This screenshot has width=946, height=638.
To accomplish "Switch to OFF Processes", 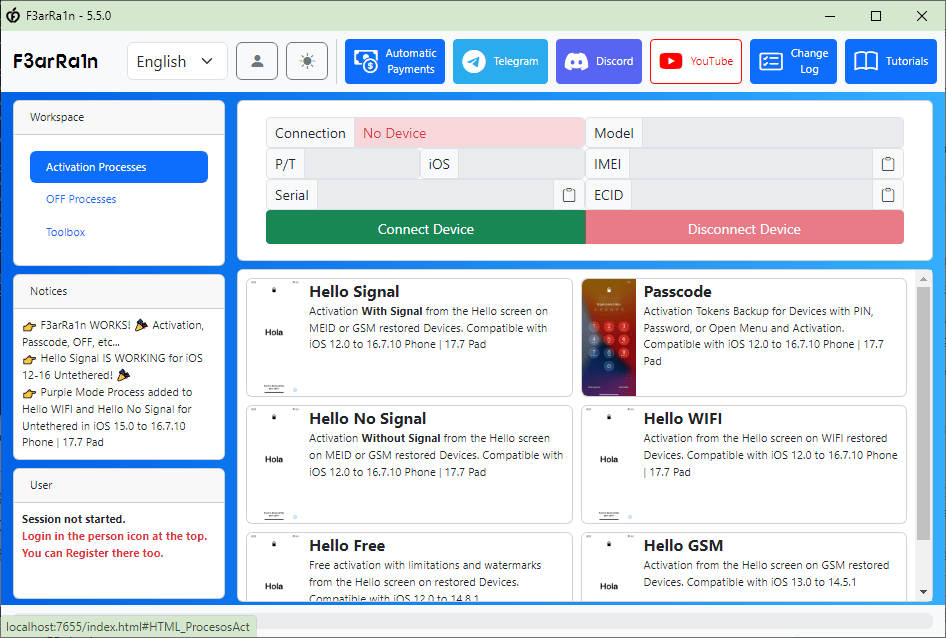I will (x=80, y=199).
